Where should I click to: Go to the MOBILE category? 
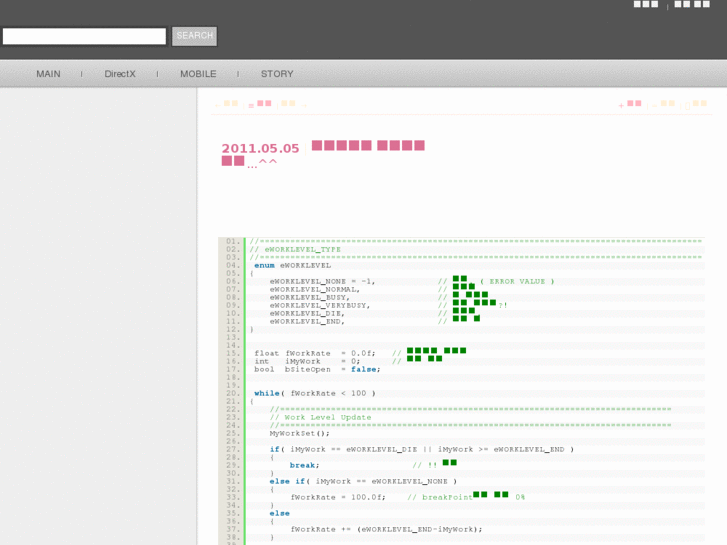click(x=198, y=74)
